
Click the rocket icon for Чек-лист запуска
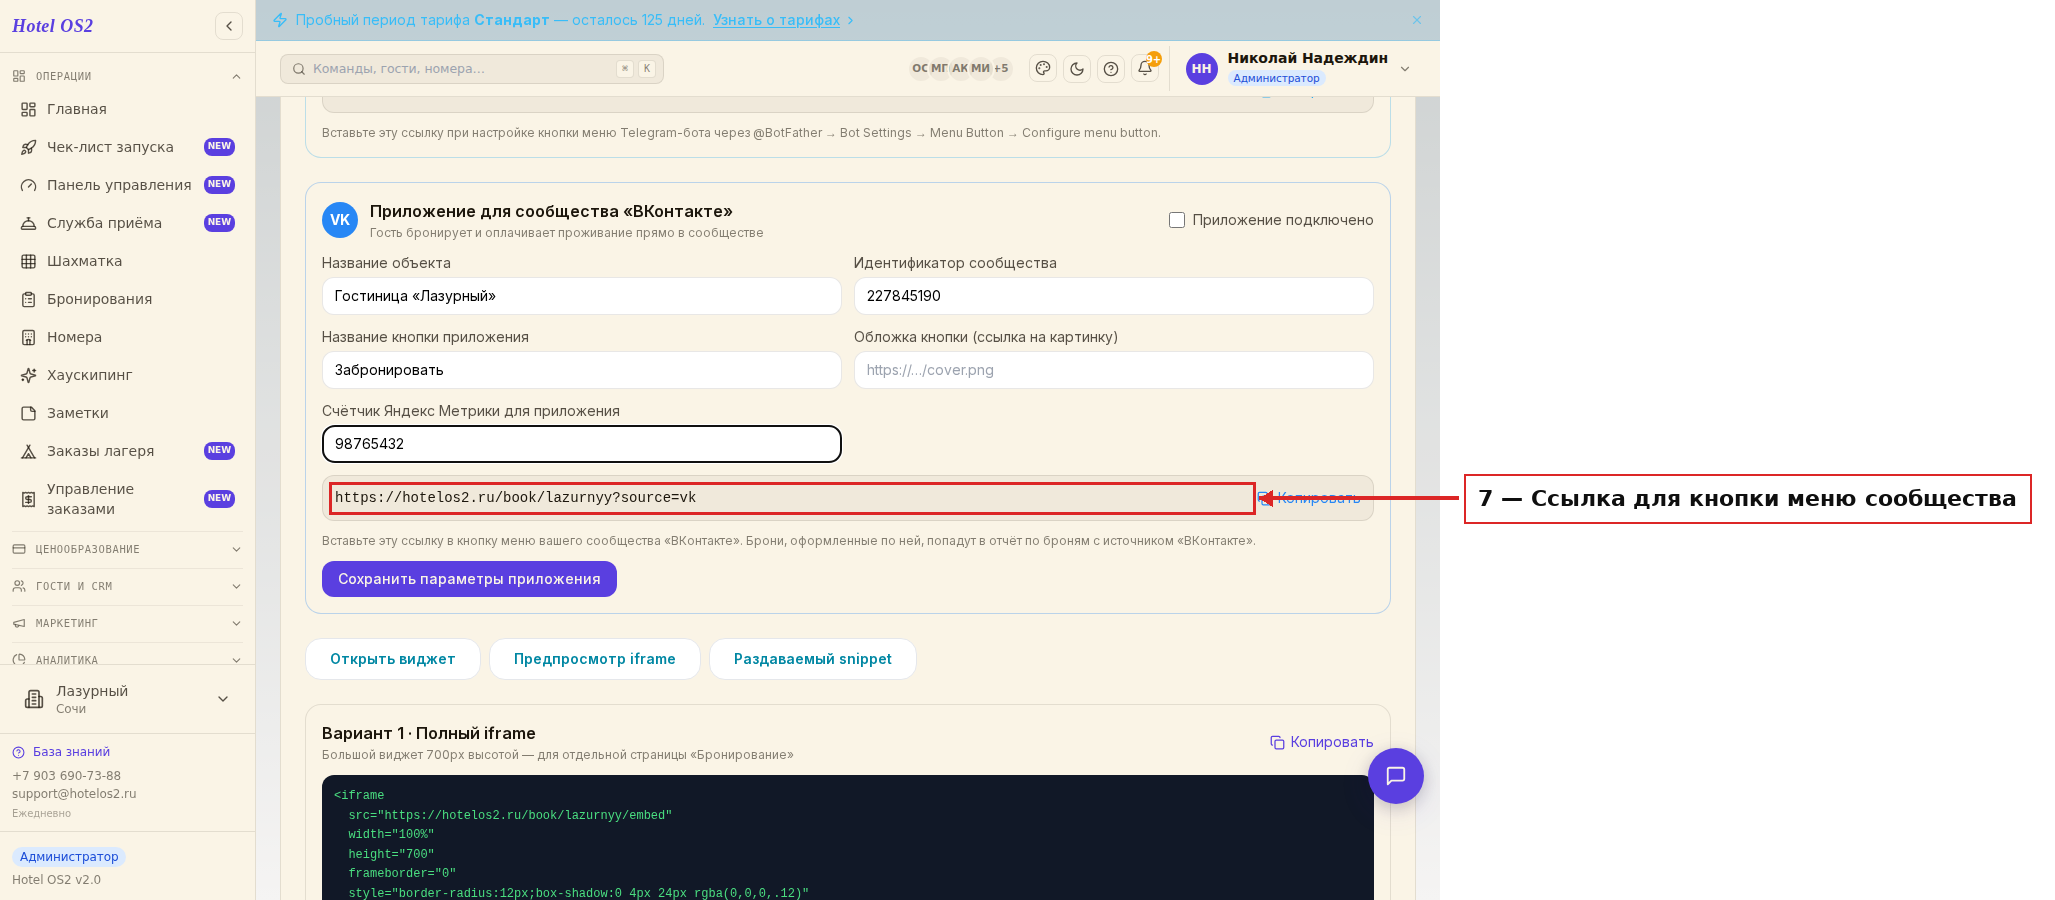click(x=29, y=147)
